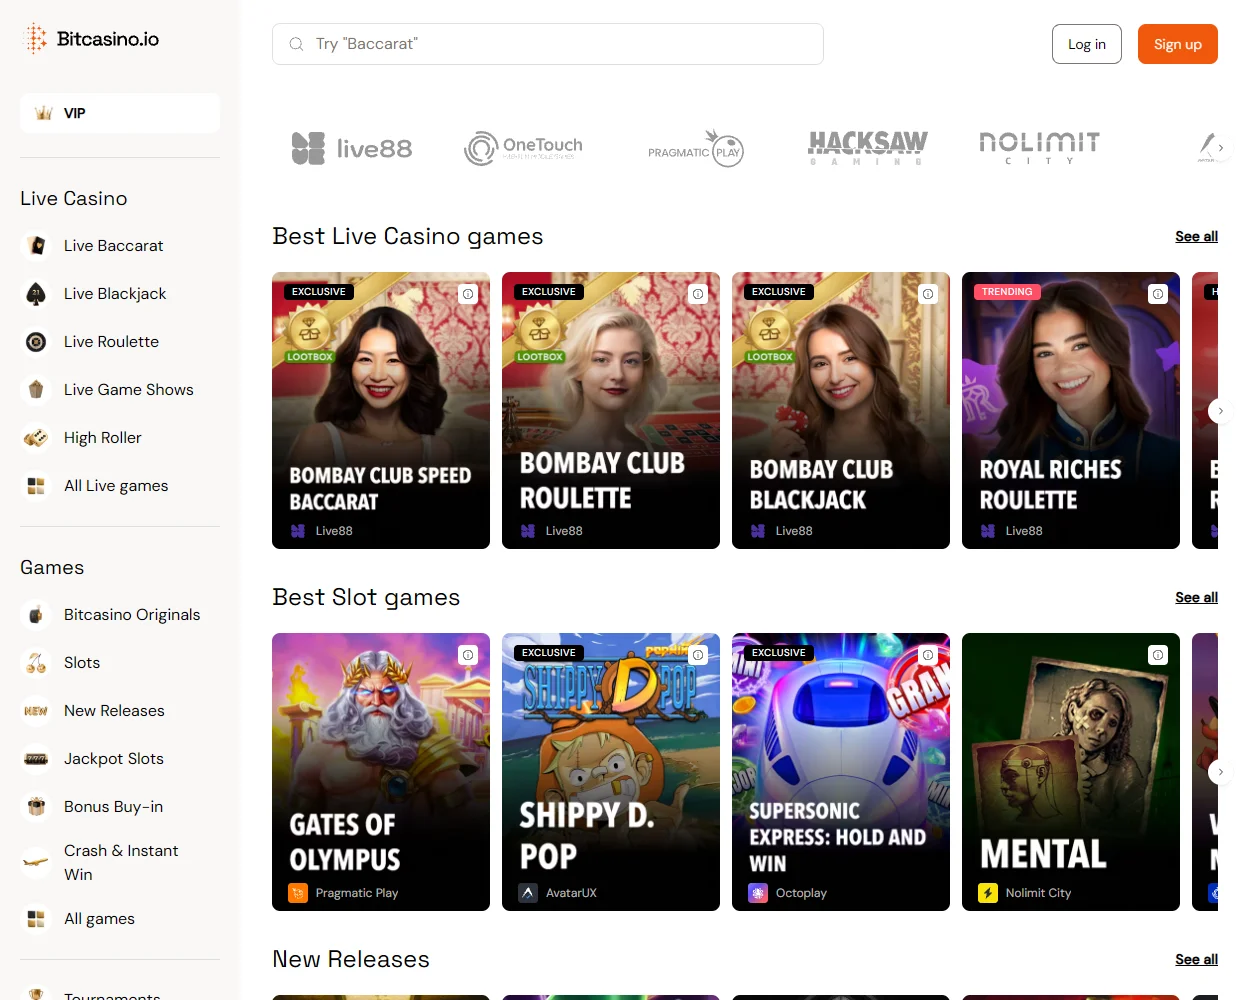
Task: Advance the Best Live Casino games carousel
Action: click(1219, 410)
